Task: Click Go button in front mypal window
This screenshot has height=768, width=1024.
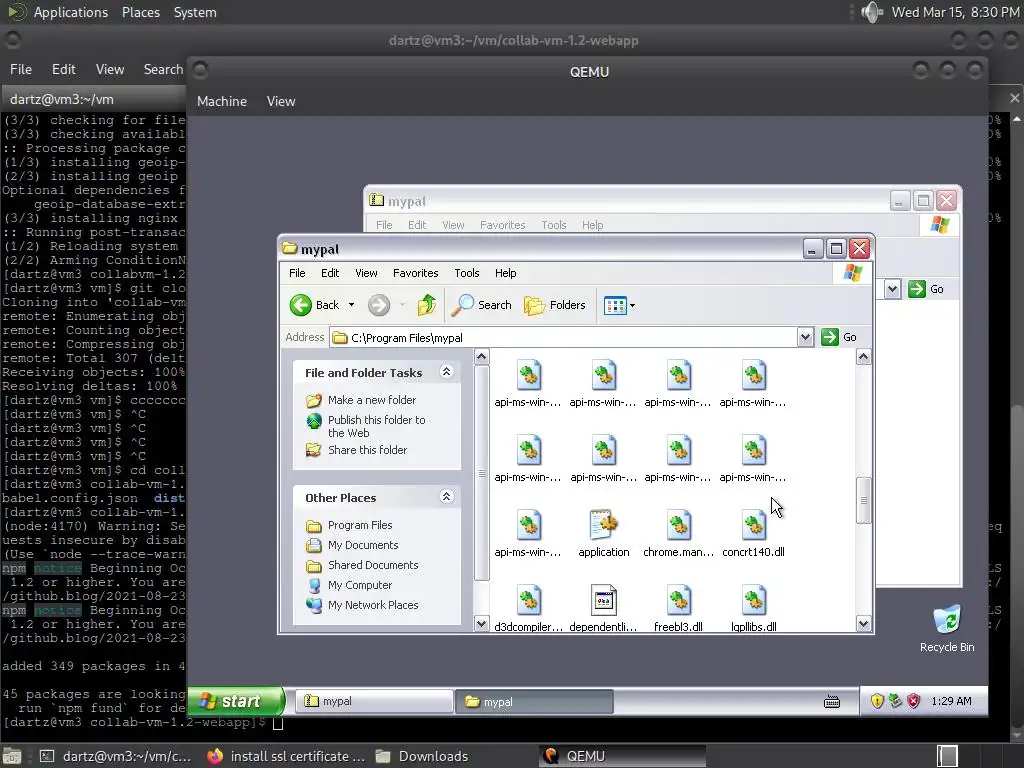Action: coord(839,337)
